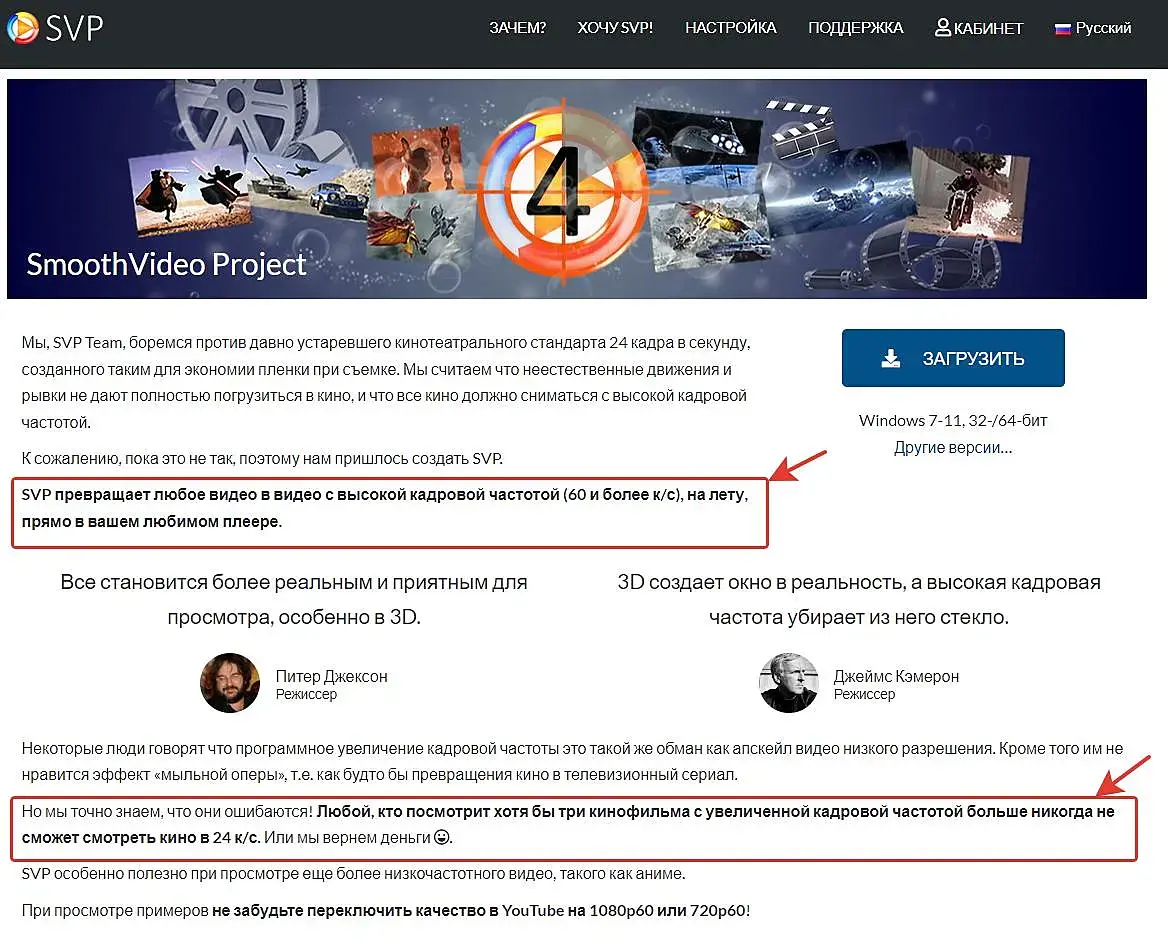Click the text Windows 7-11, 32-/64-бит

pyautogui.click(x=953, y=421)
